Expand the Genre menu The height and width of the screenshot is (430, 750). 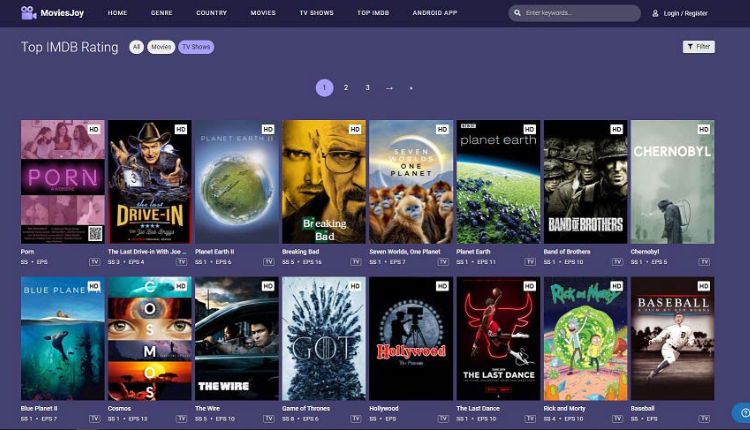161,13
